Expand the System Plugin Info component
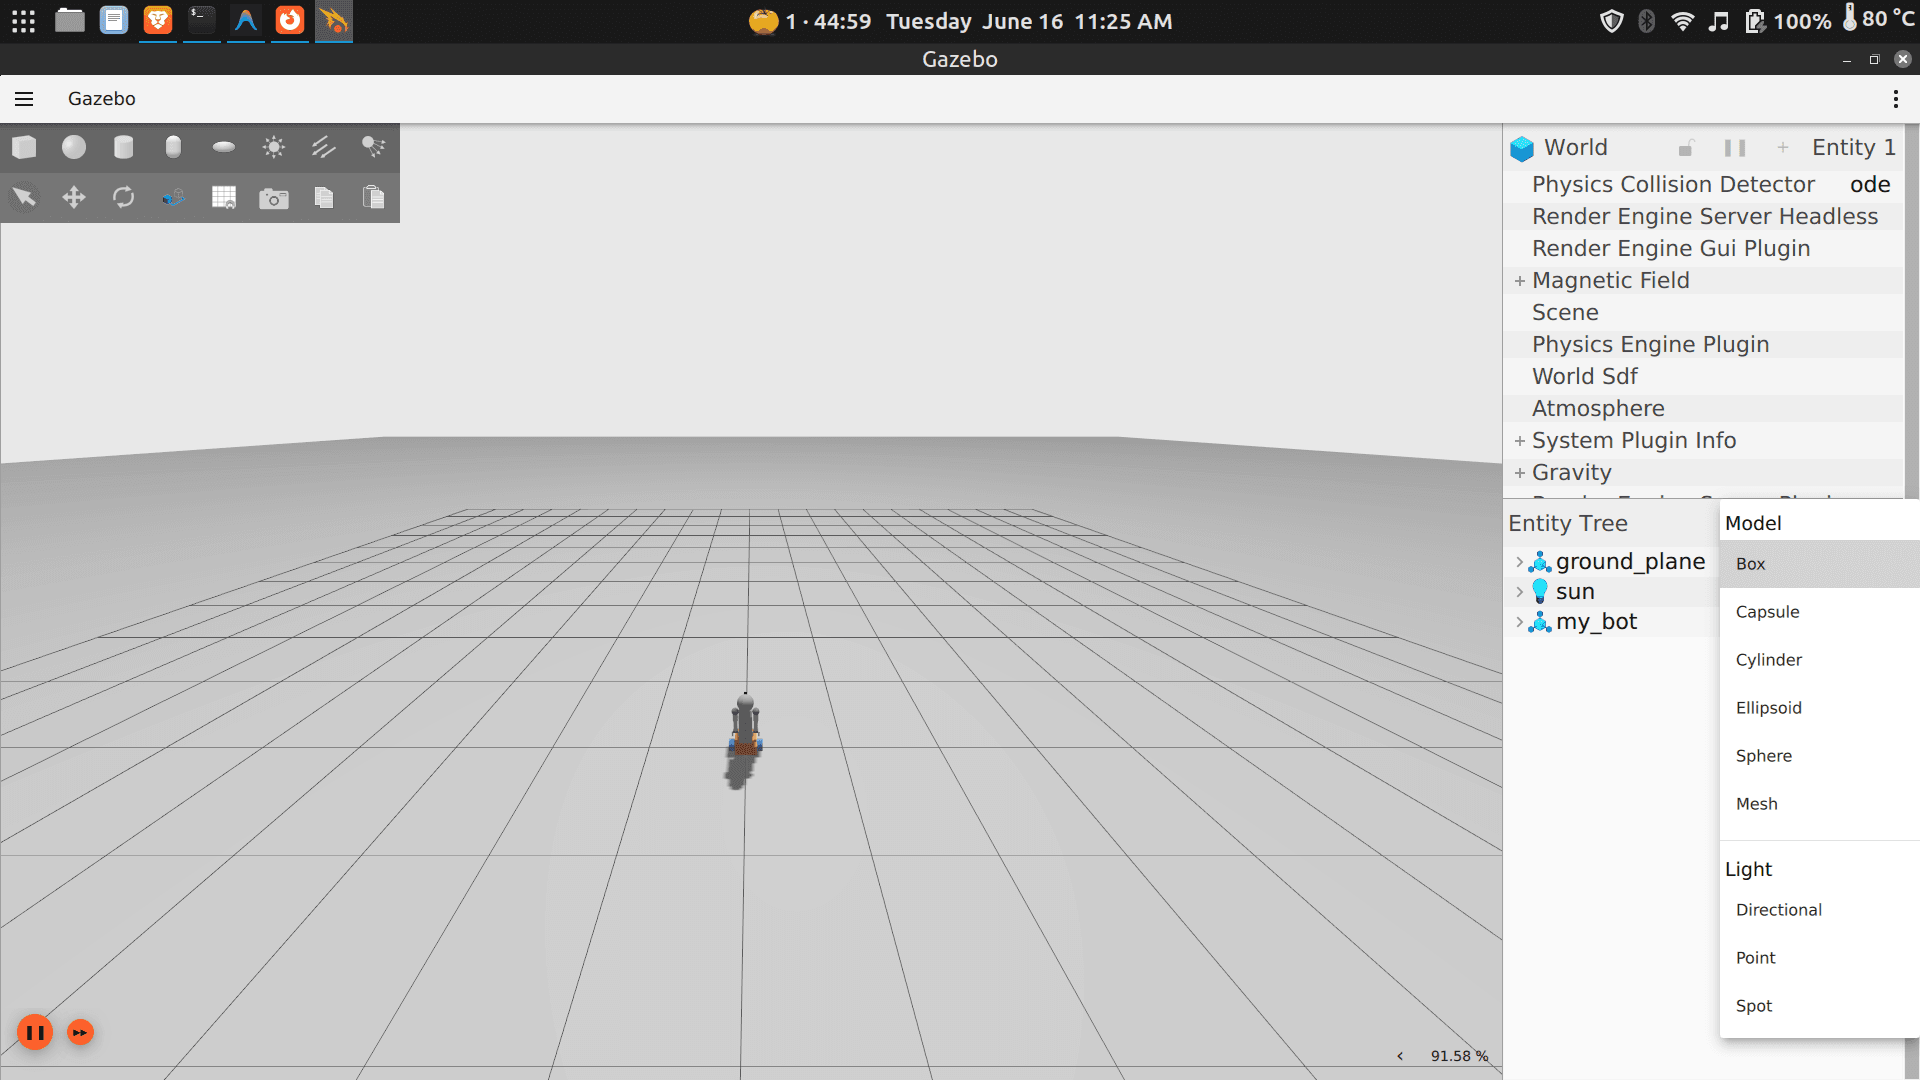 (1520, 441)
